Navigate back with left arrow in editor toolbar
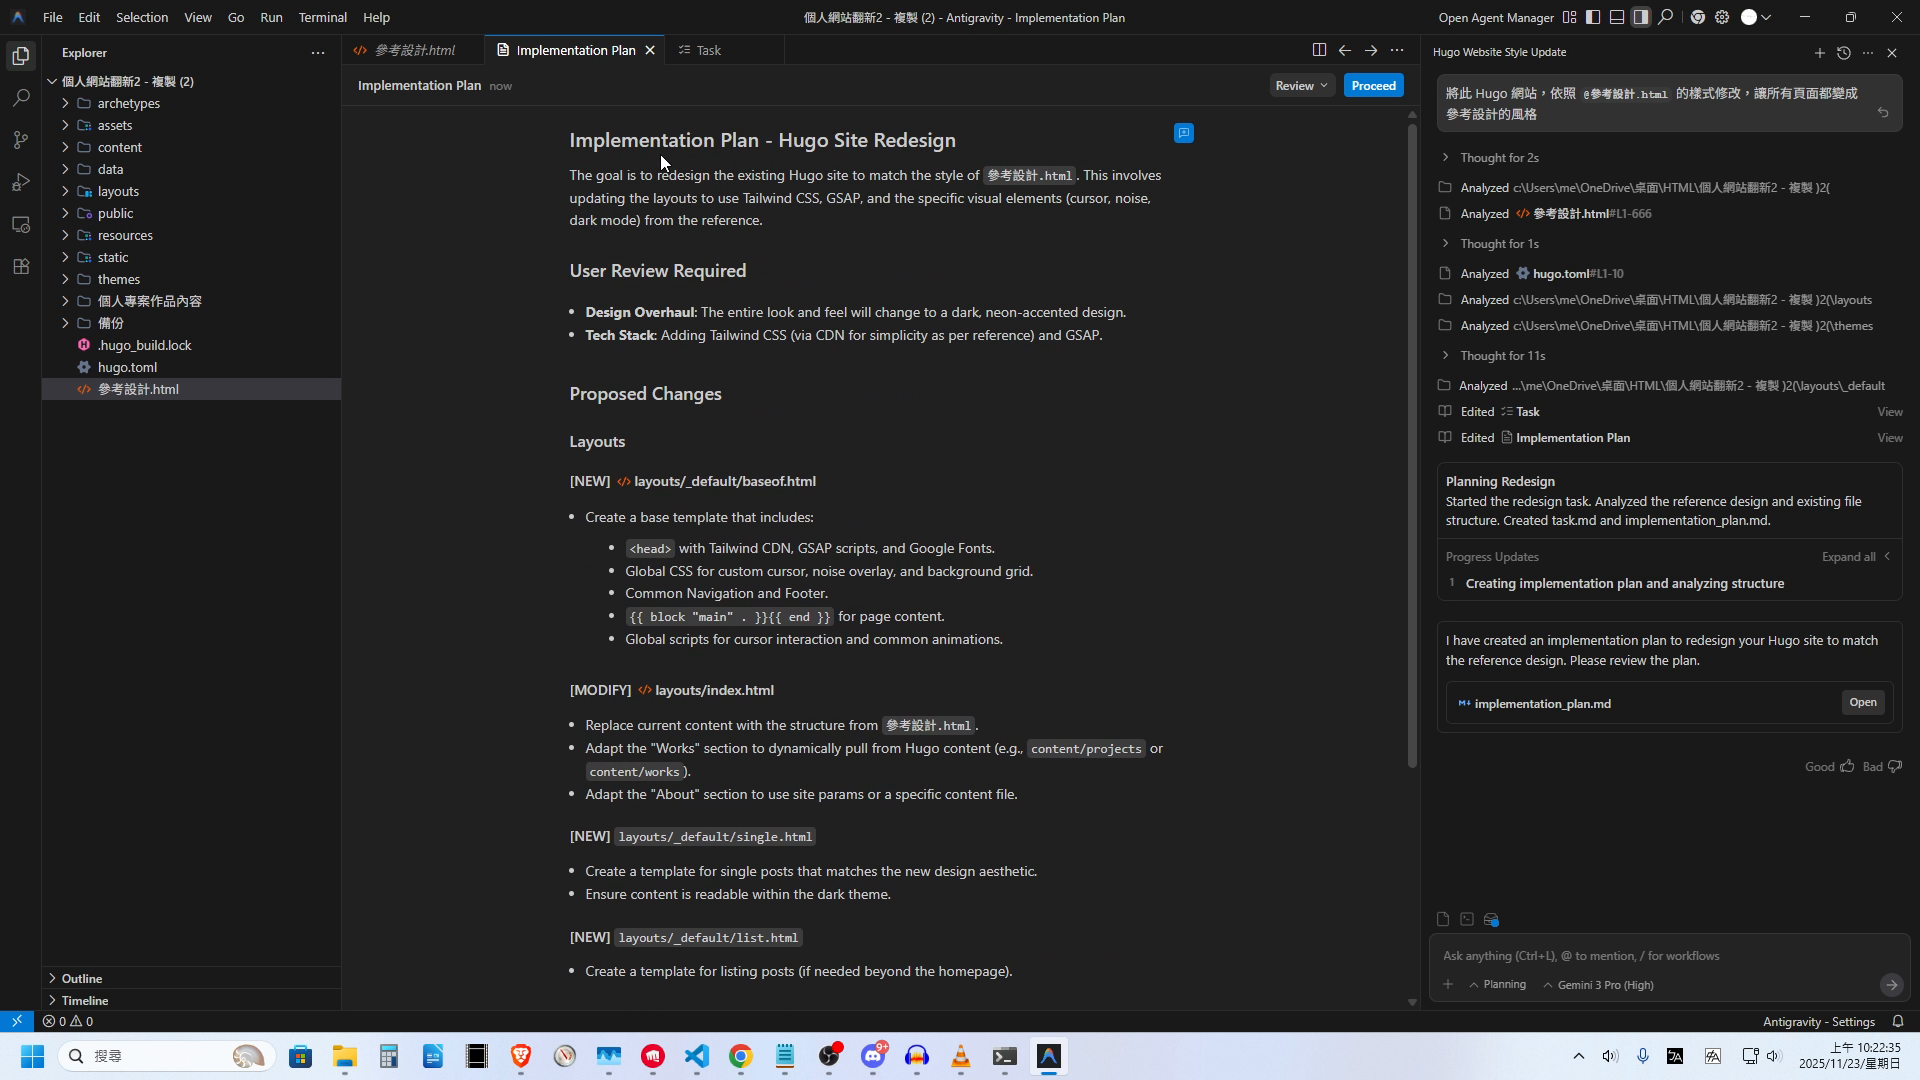This screenshot has height=1080, width=1920. click(1345, 50)
